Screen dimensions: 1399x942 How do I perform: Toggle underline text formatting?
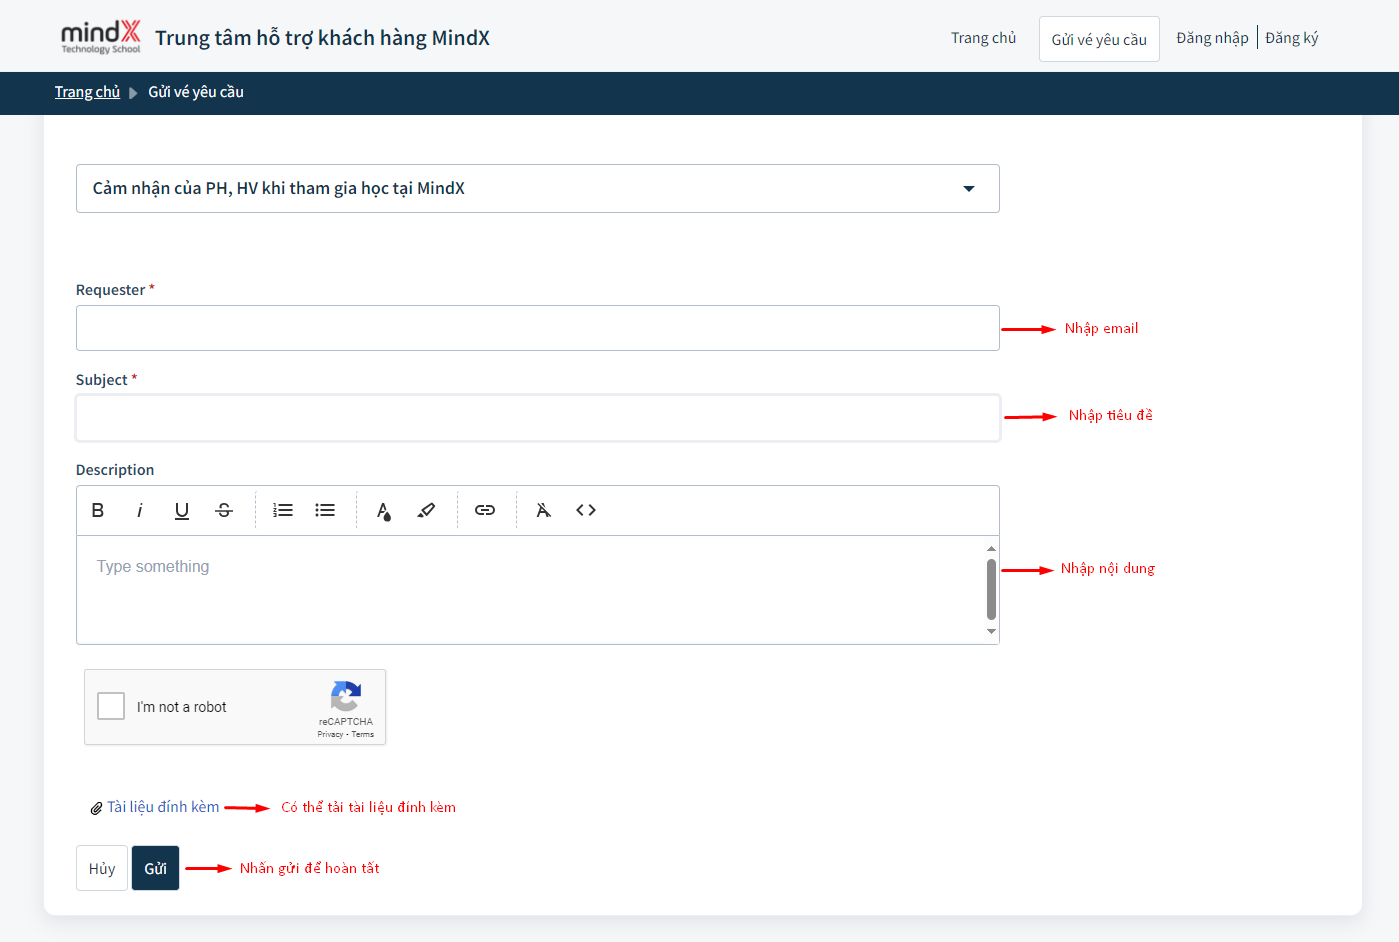[182, 510]
